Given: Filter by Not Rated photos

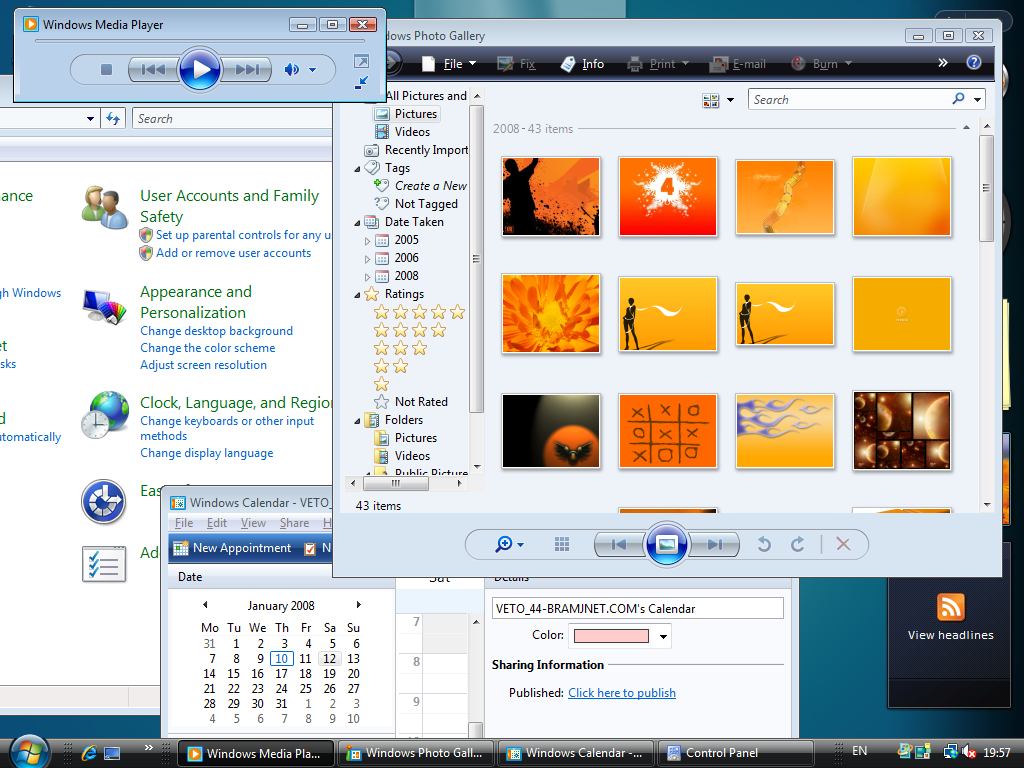Looking at the screenshot, I should click(411, 402).
